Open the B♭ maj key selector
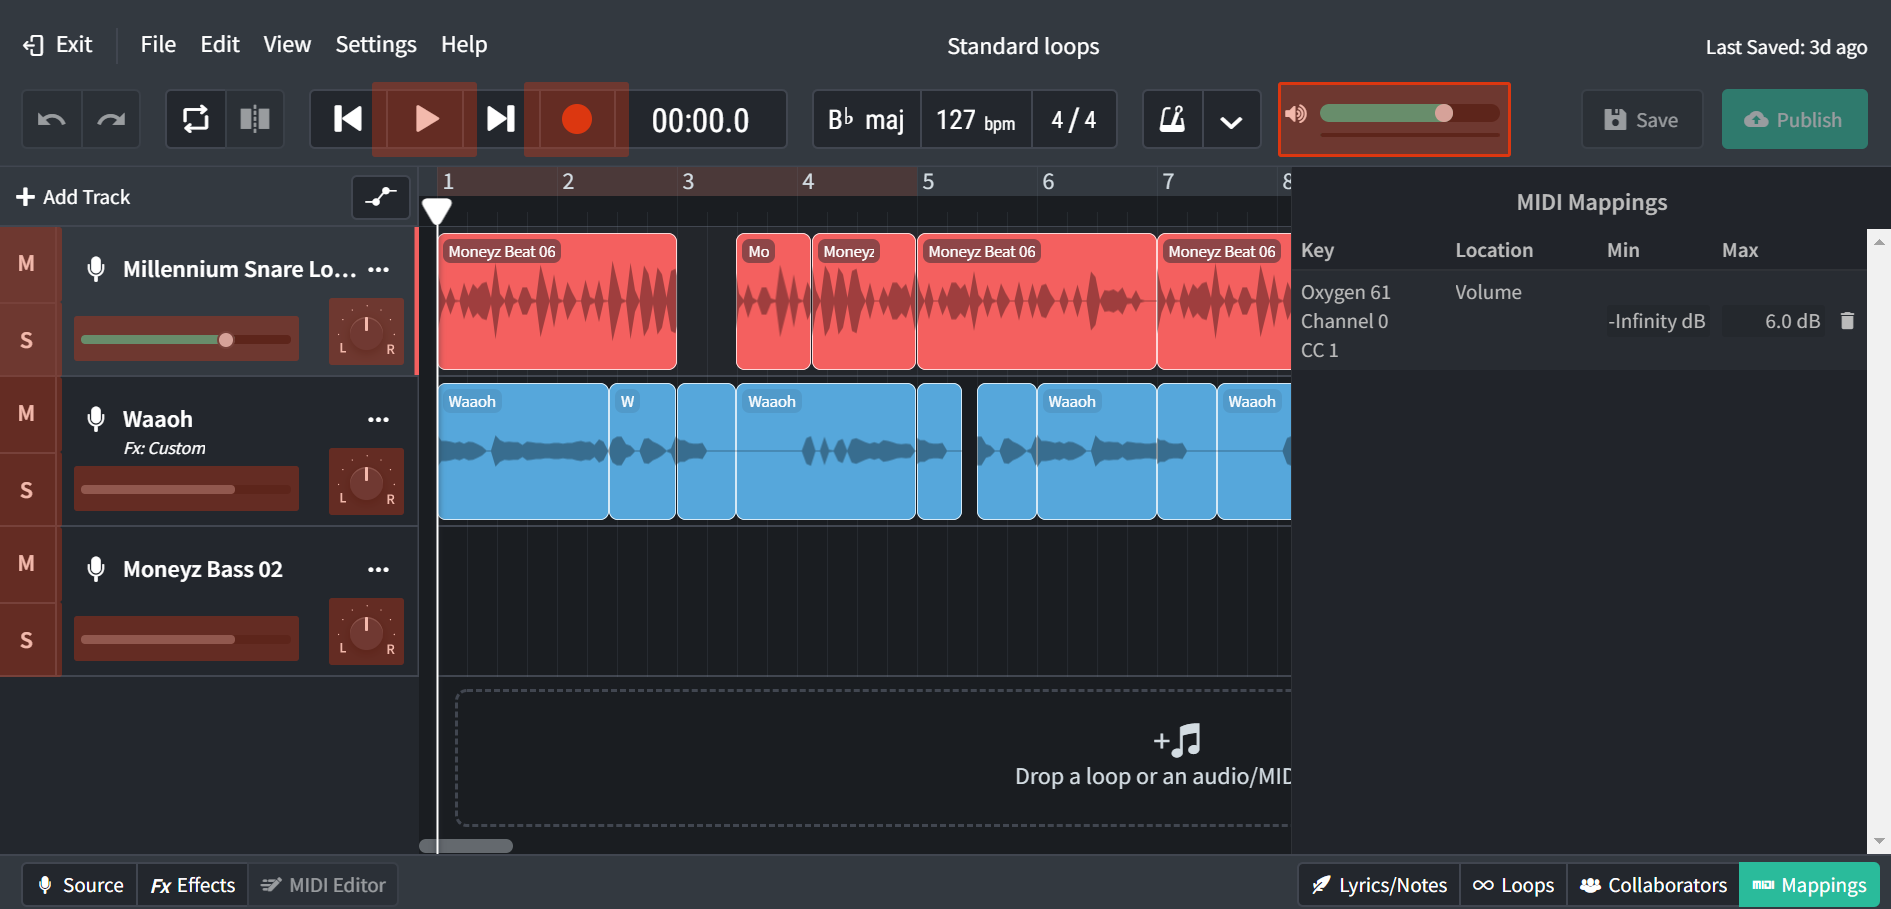The image size is (1891, 909). click(866, 120)
